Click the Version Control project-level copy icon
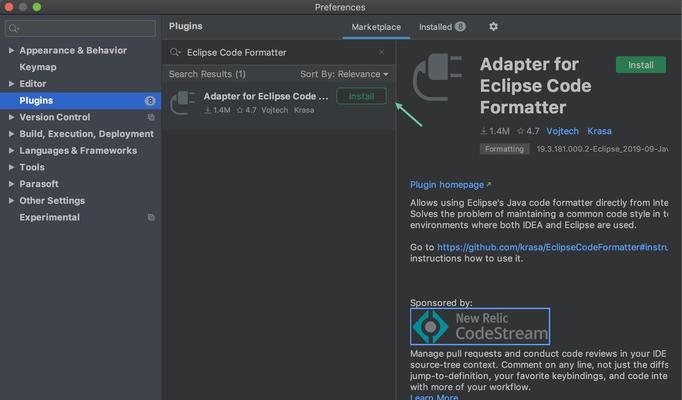The height and width of the screenshot is (400, 682). (151, 117)
